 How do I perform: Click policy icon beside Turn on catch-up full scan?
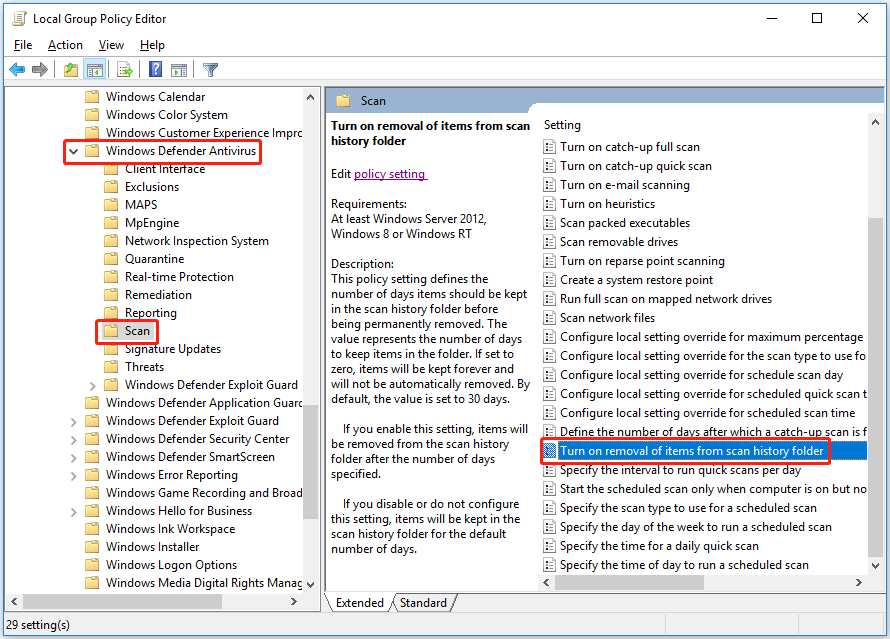549,147
